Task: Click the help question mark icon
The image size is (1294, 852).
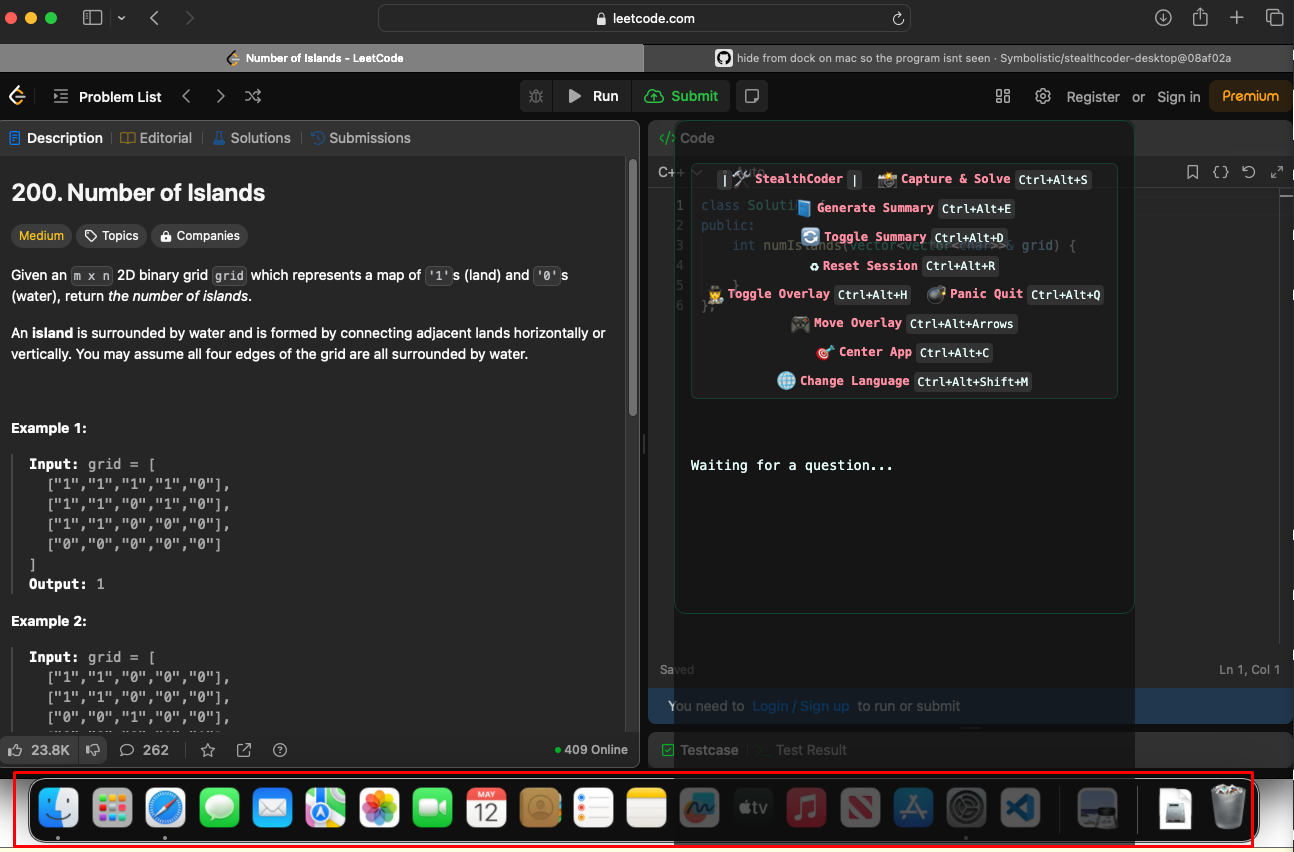Action: 280,750
